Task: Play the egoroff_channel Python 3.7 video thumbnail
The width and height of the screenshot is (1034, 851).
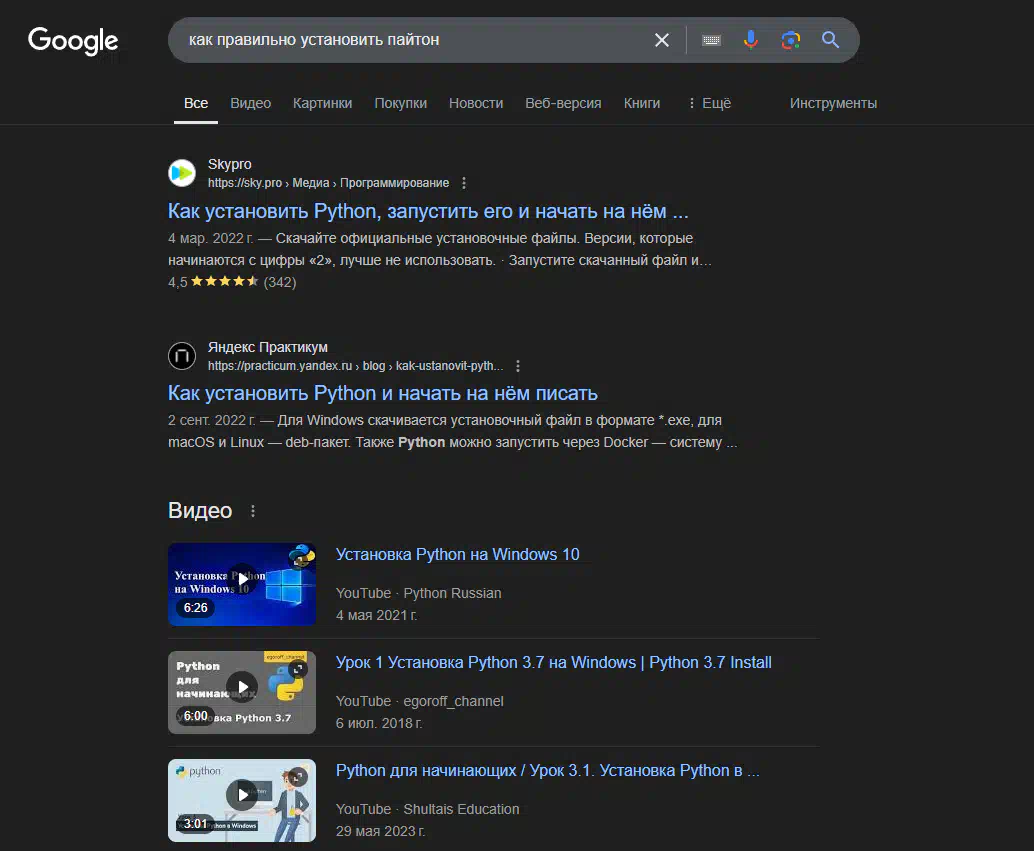Action: point(242,692)
